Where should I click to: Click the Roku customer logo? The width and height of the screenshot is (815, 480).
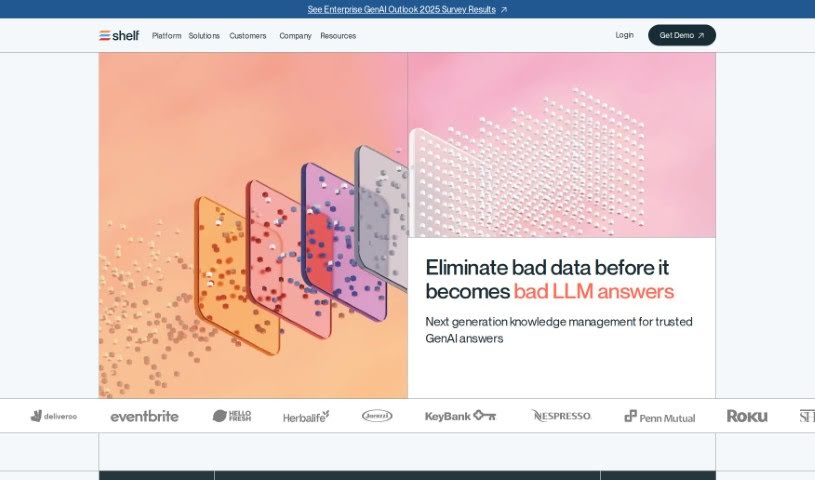[x=747, y=416]
